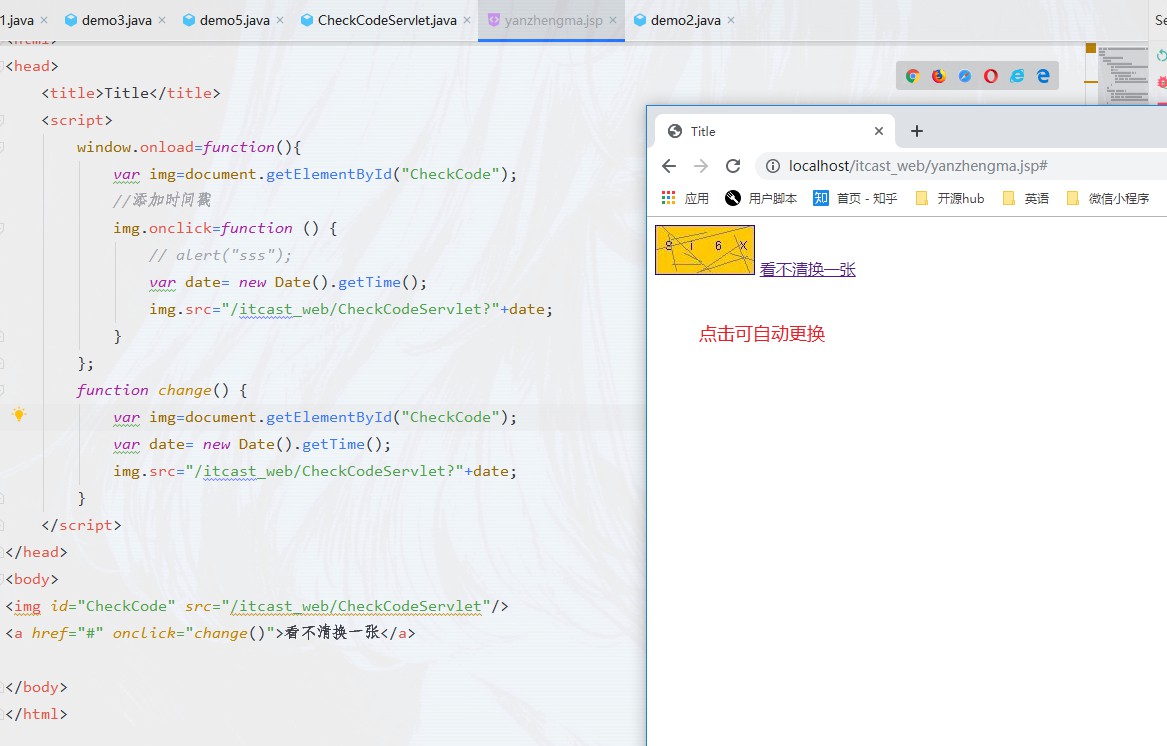This screenshot has height=746, width=1167.
Task: Click the // alert("sss"); comment line
Action: point(220,255)
